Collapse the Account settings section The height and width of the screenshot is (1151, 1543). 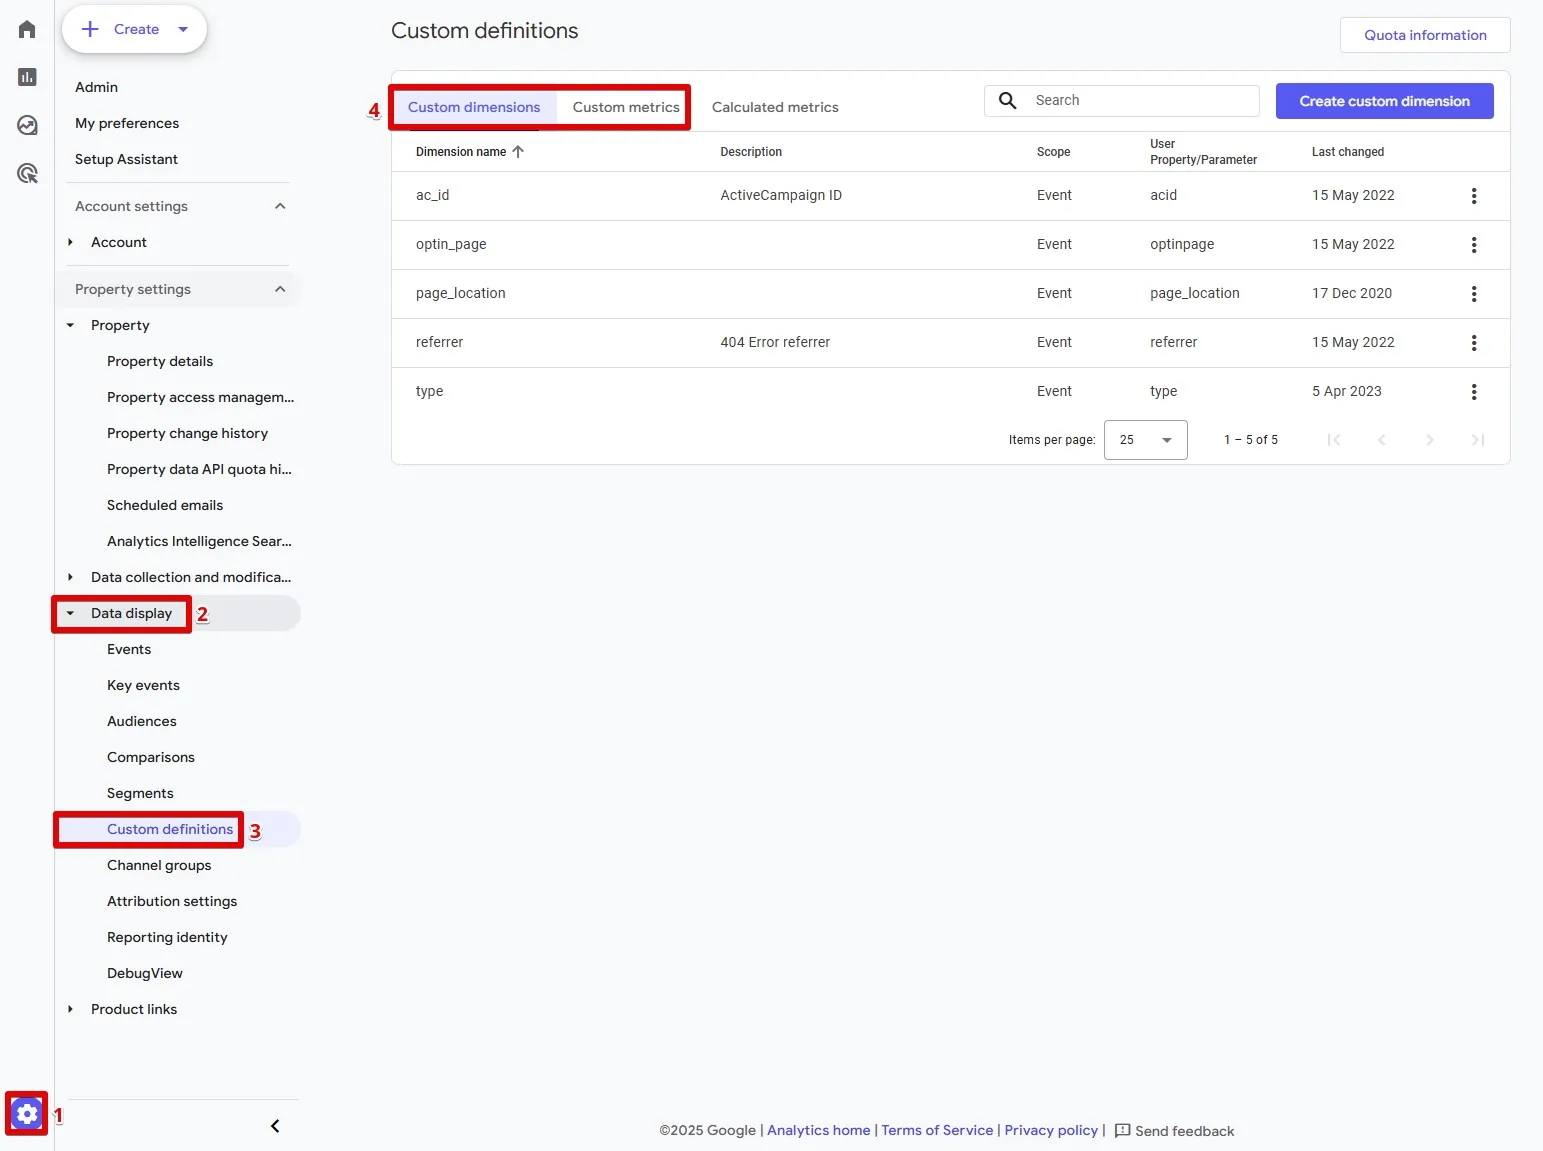click(280, 206)
